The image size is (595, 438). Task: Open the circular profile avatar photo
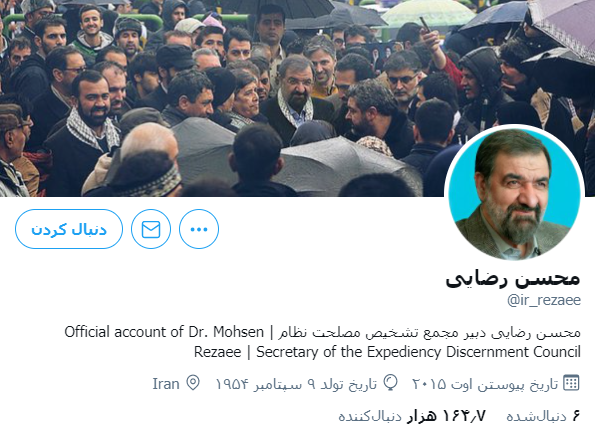pos(514,194)
